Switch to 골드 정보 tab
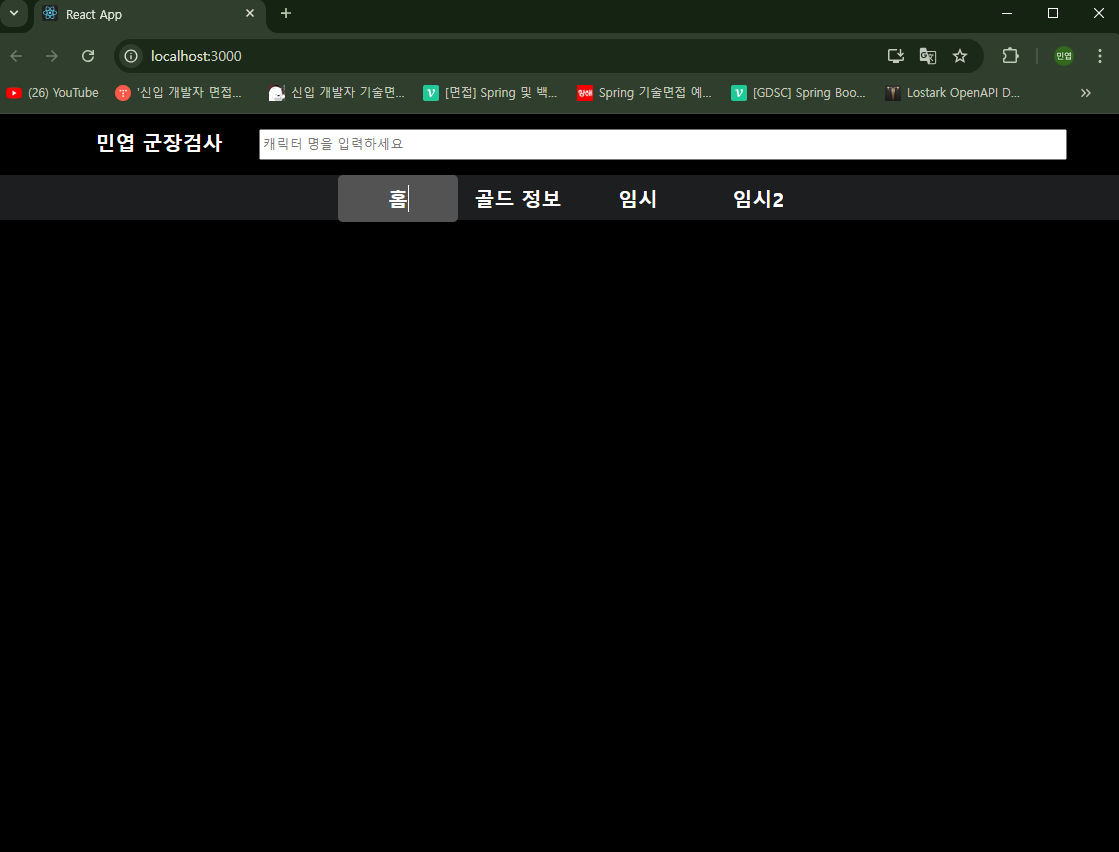The width and height of the screenshot is (1119, 852). [x=517, y=198]
